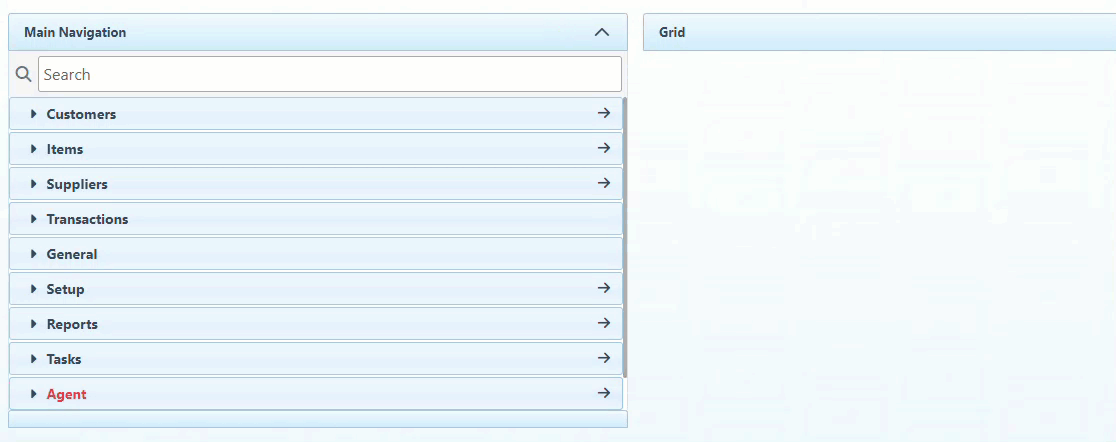The width and height of the screenshot is (1116, 442).
Task: Expand the General section triangle
Action: pyautogui.click(x=34, y=254)
